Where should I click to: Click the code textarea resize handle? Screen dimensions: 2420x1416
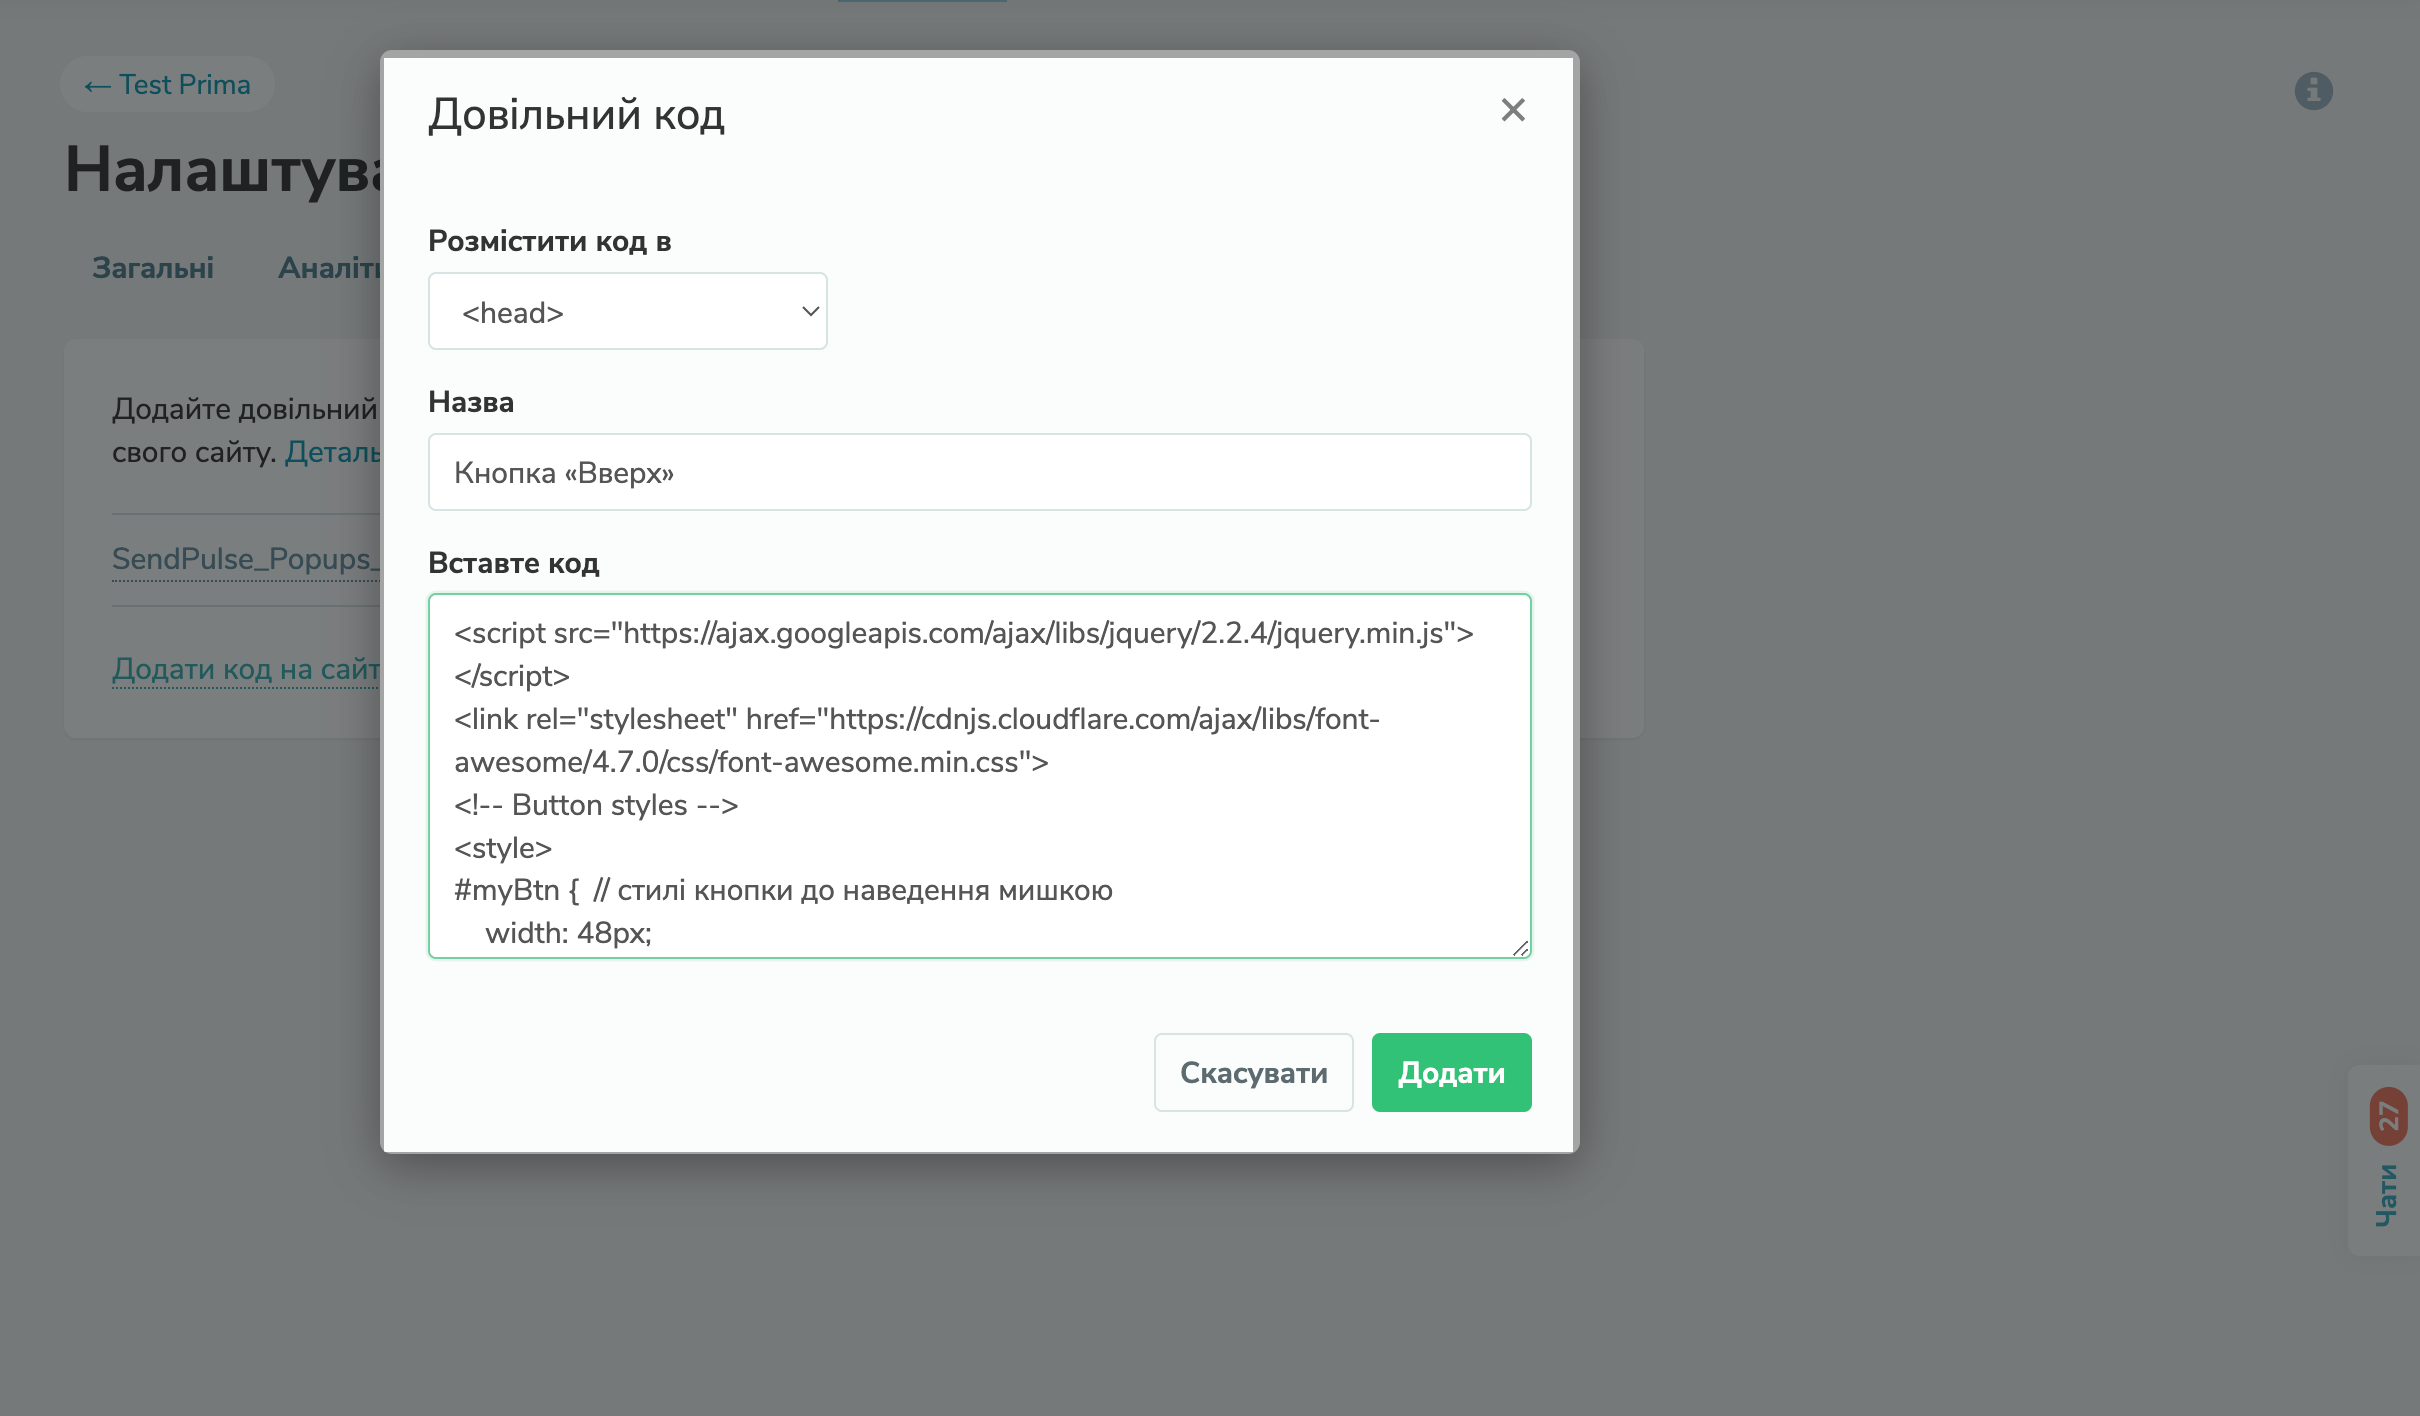(1520, 948)
